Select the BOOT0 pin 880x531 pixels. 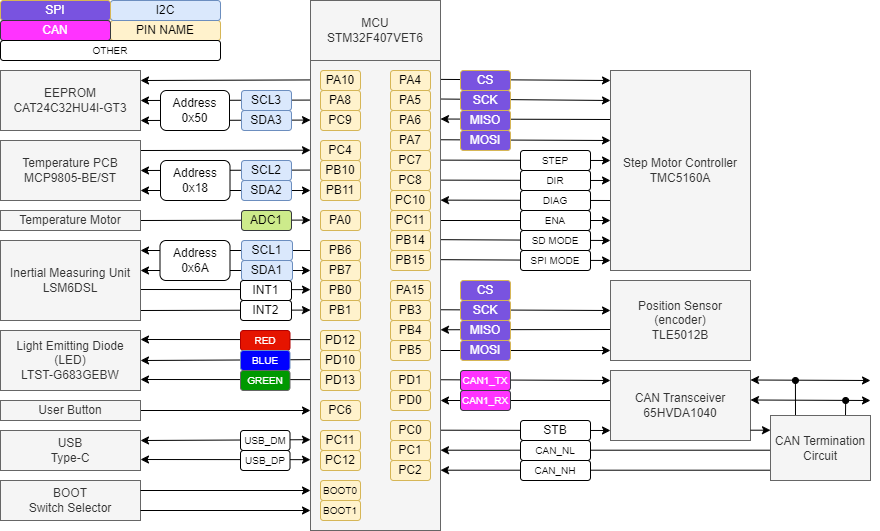[x=340, y=491]
